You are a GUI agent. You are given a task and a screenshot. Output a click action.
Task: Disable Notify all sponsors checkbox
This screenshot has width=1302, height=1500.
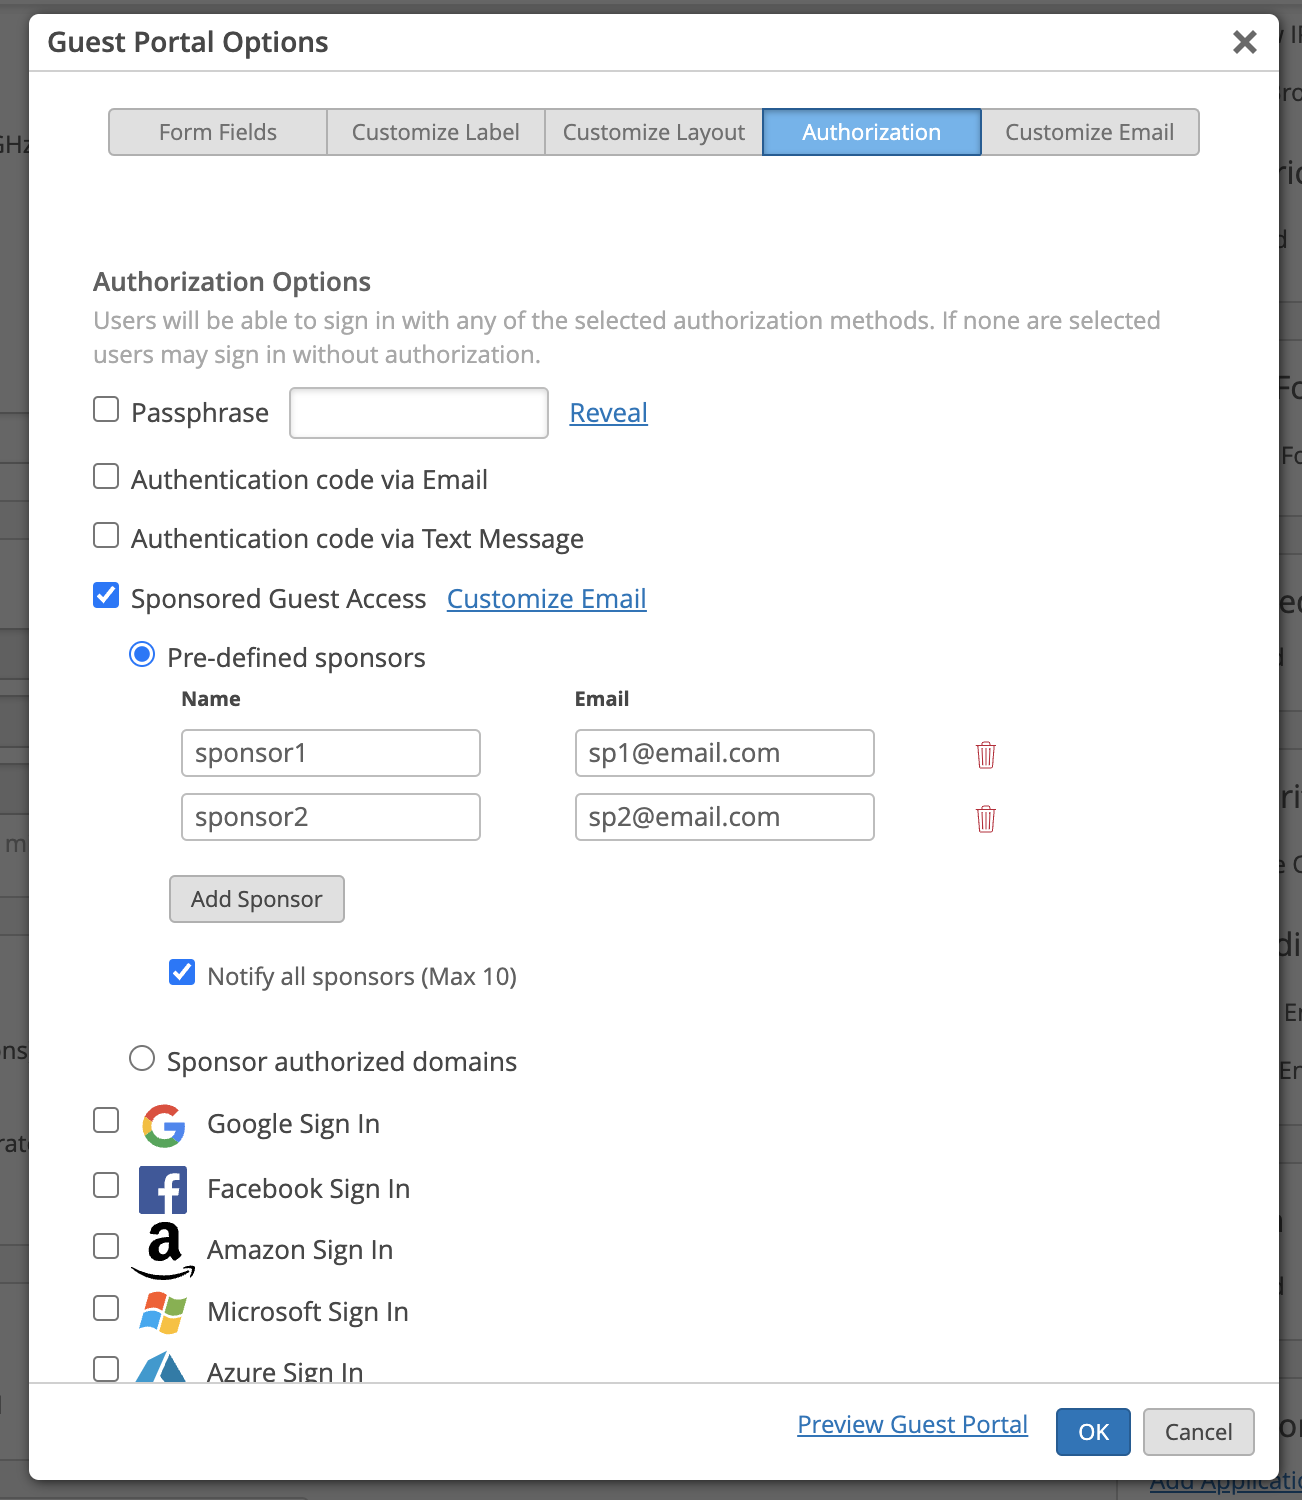[x=182, y=973]
